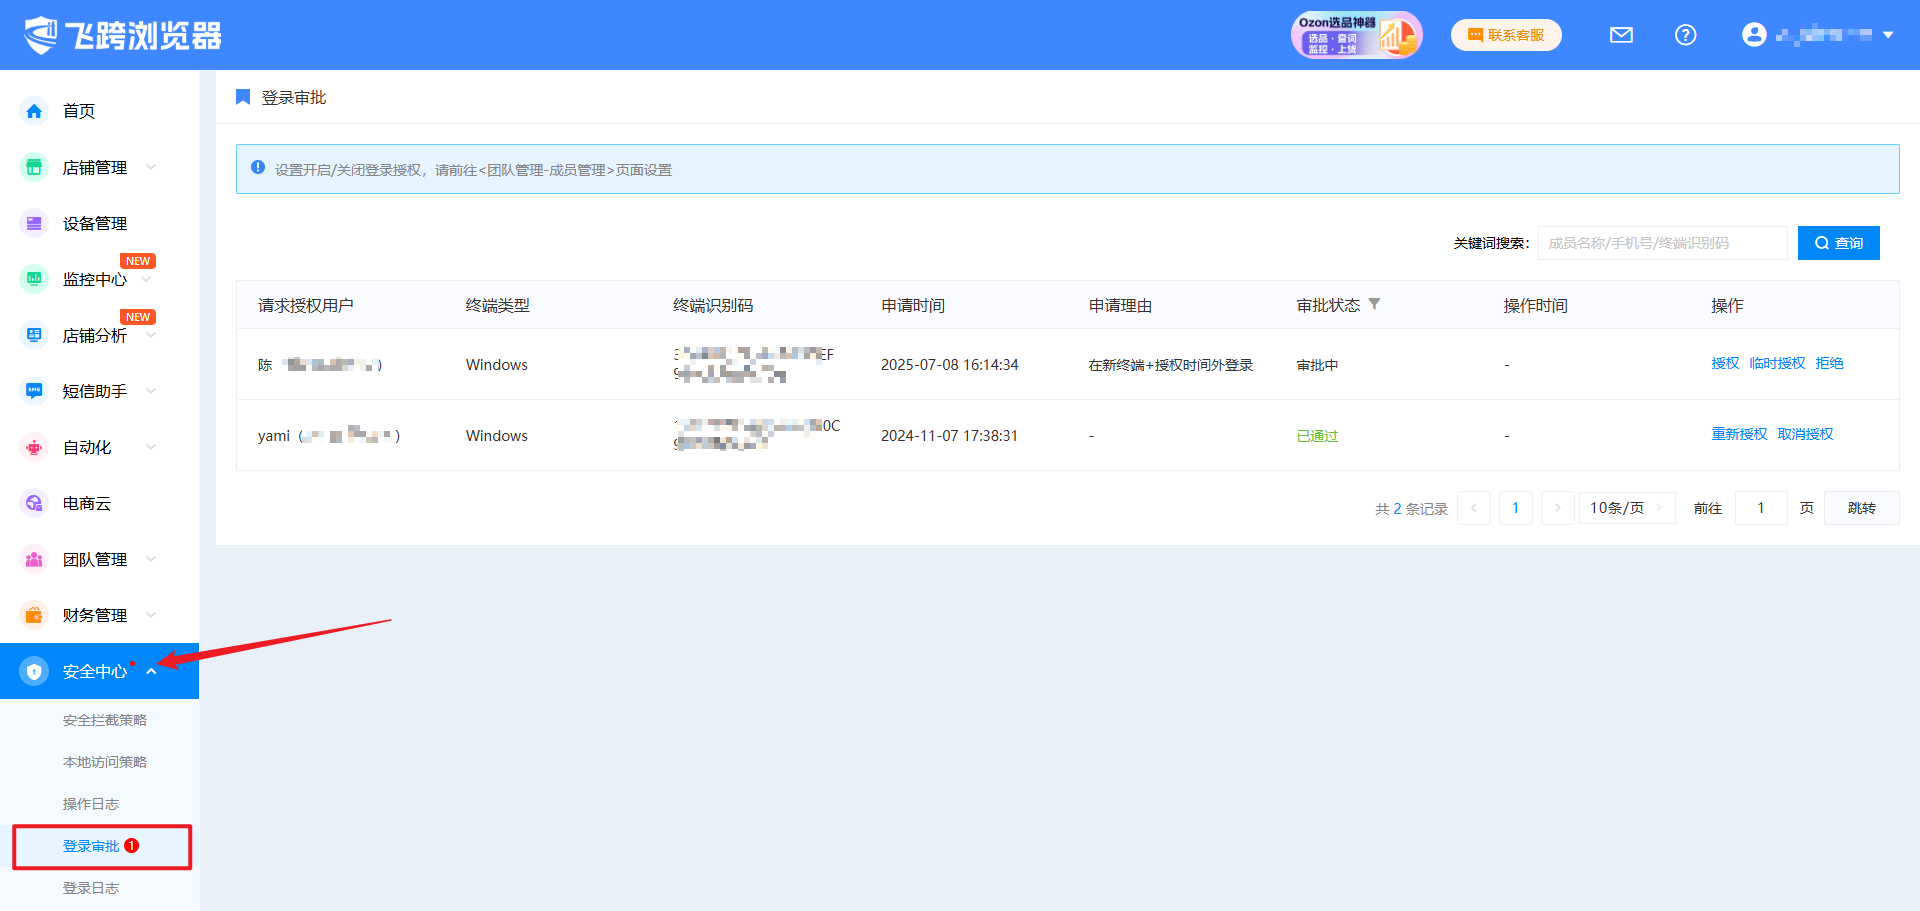Click the help question mark icon
The width and height of the screenshot is (1920, 911).
[x=1685, y=35]
